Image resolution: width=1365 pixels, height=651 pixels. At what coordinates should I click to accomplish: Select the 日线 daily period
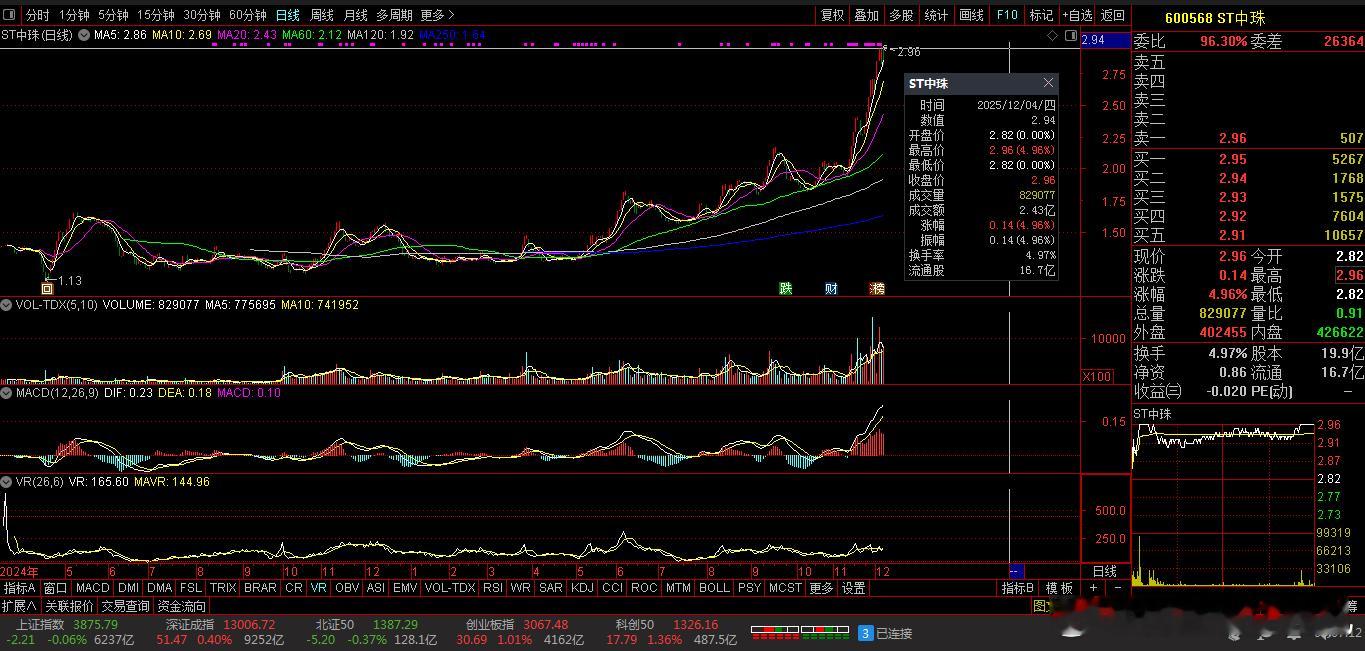click(288, 15)
